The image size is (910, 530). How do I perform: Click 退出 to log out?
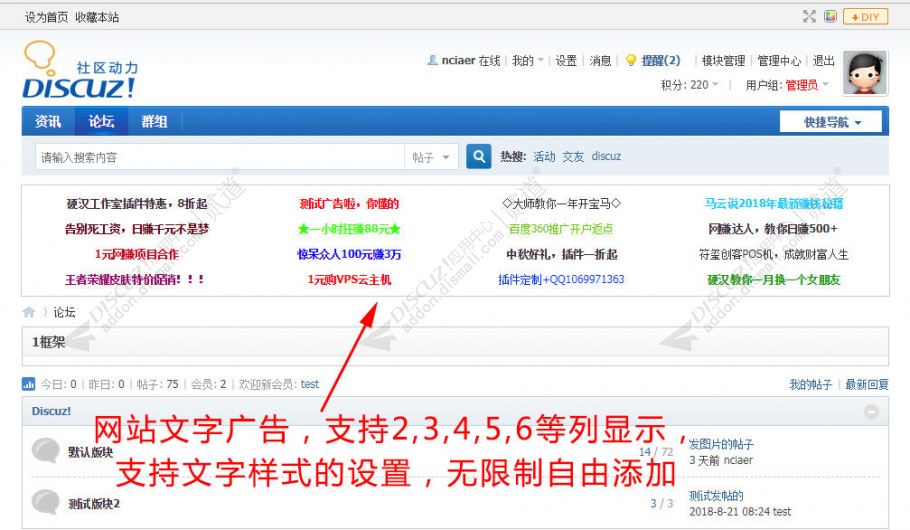(x=824, y=60)
